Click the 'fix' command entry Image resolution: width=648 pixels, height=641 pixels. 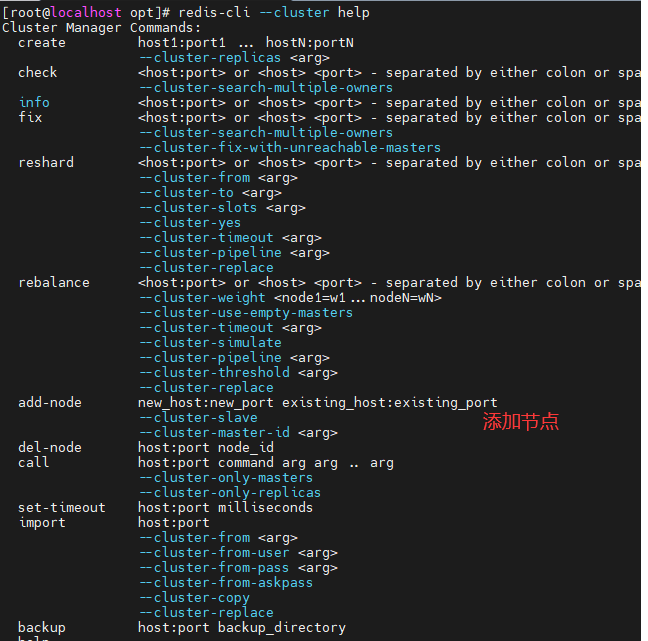point(30,118)
